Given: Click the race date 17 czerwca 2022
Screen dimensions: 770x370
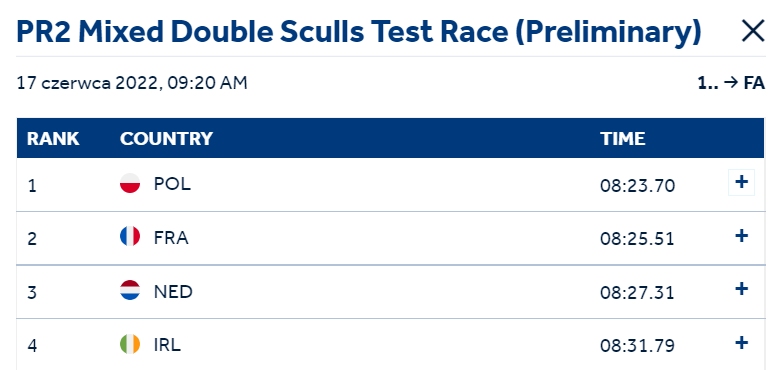Looking at the screenshot, I should point(87,83).
